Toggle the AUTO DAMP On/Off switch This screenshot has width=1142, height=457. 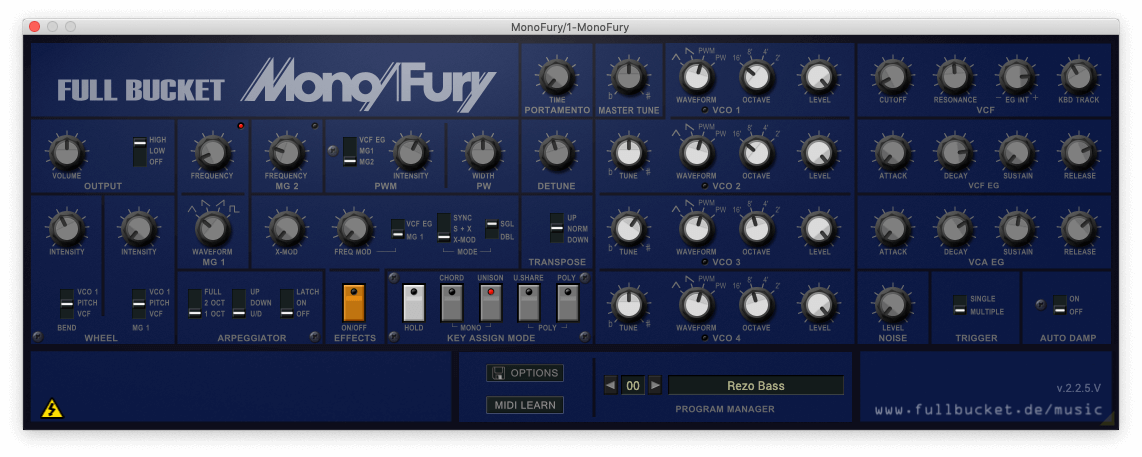tap(1060, 305)
